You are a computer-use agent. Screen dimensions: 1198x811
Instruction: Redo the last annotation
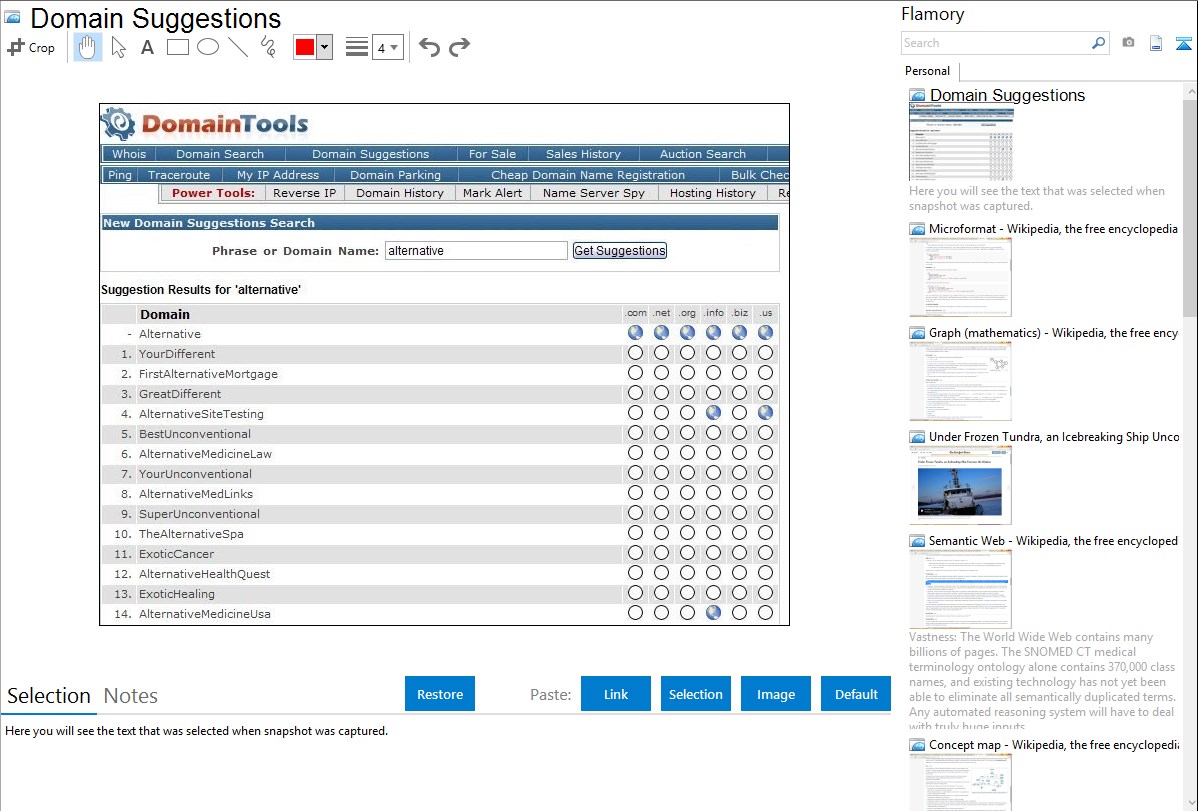click(459, 47)
